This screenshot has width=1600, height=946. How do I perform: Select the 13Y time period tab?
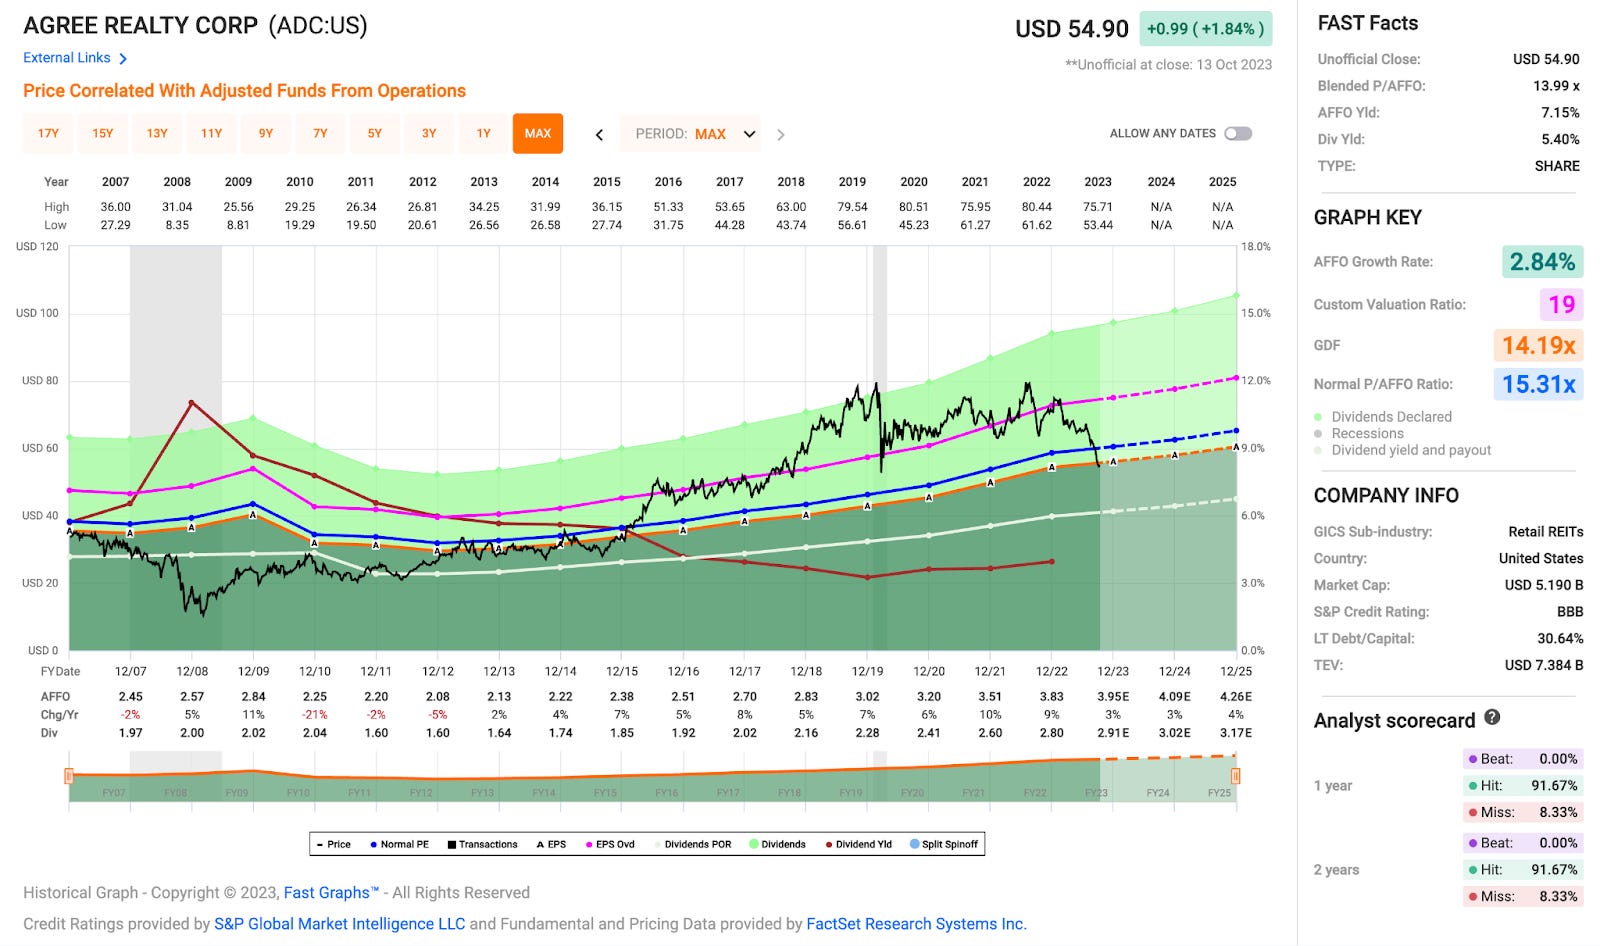pyautogui.click(x=157, y=133)
